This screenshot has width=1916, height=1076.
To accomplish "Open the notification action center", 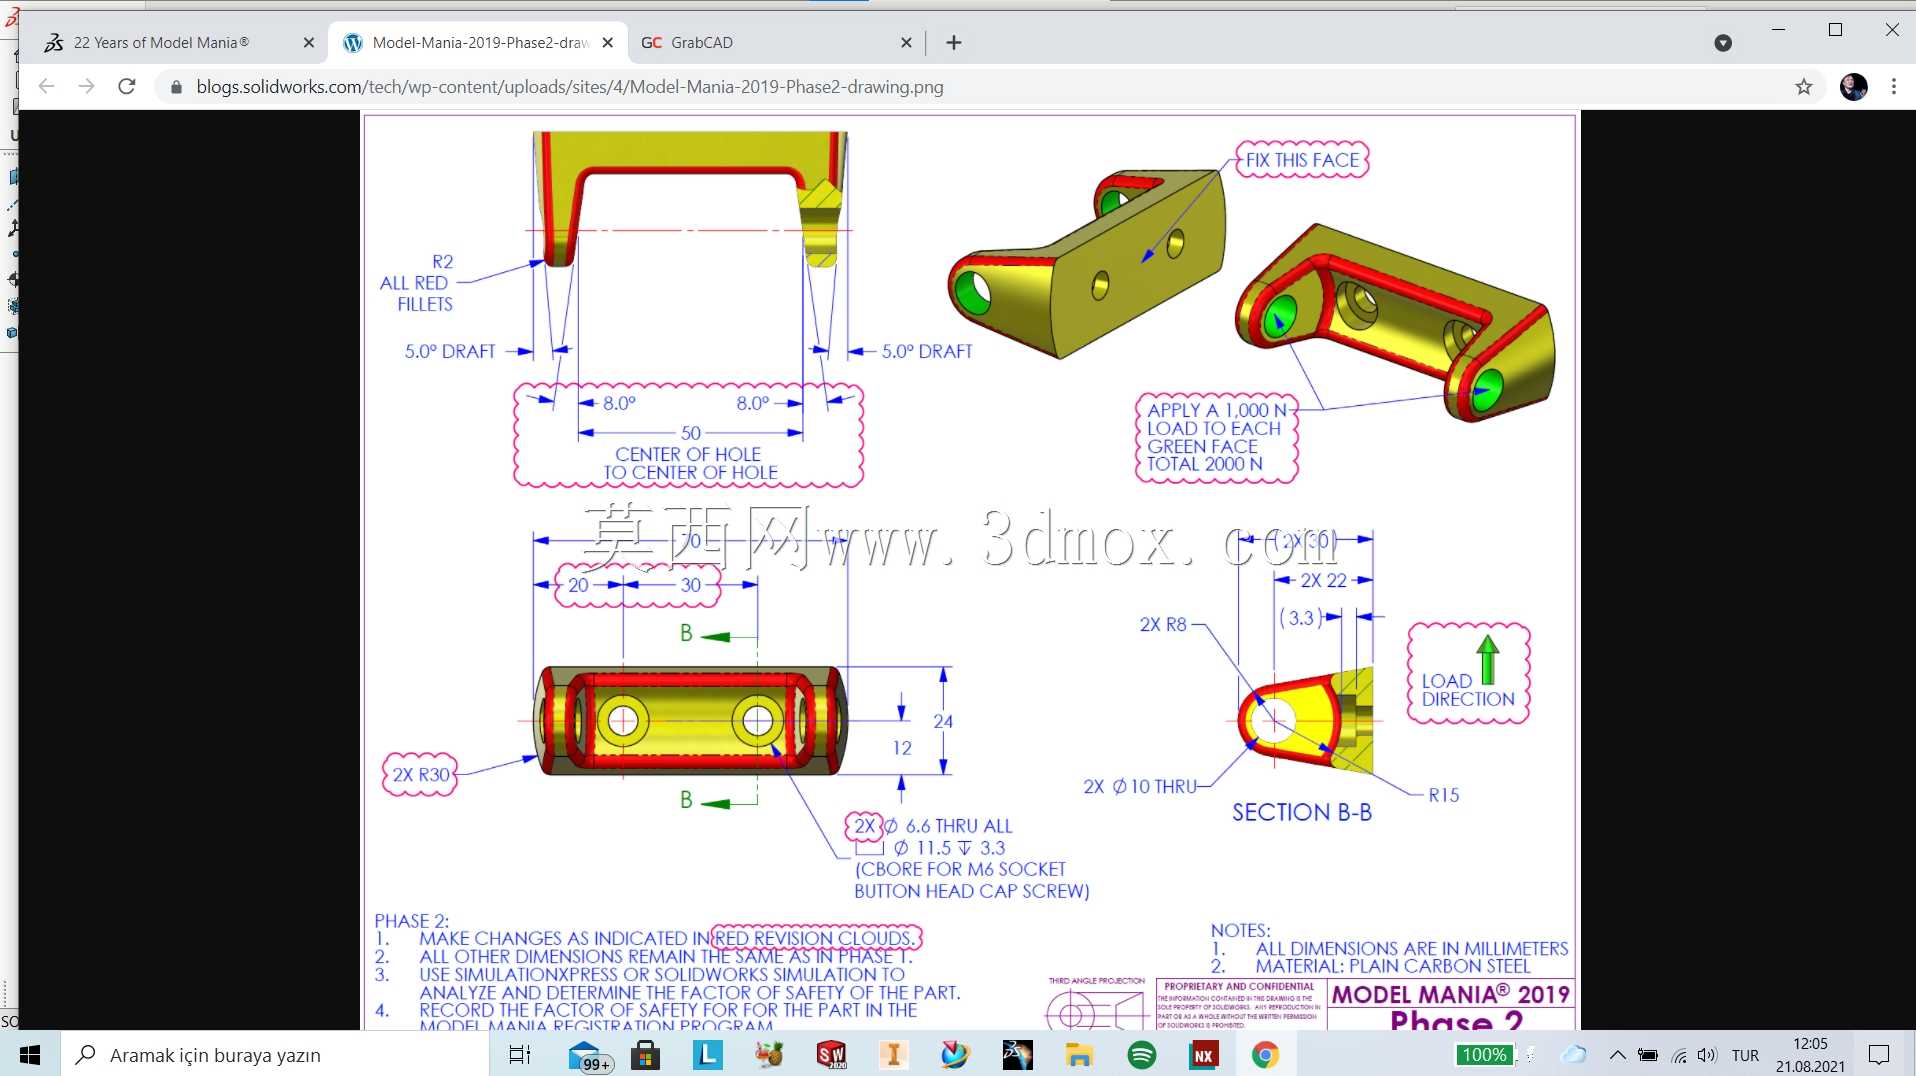I will [x=1879, y=1055].
